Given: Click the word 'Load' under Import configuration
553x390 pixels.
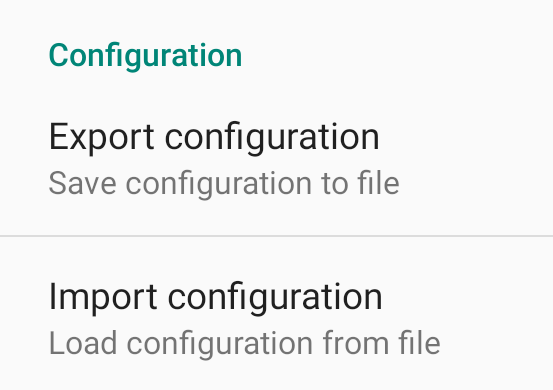Looking at the screenshot, I should pyautogui.click(x=83, y=343).
